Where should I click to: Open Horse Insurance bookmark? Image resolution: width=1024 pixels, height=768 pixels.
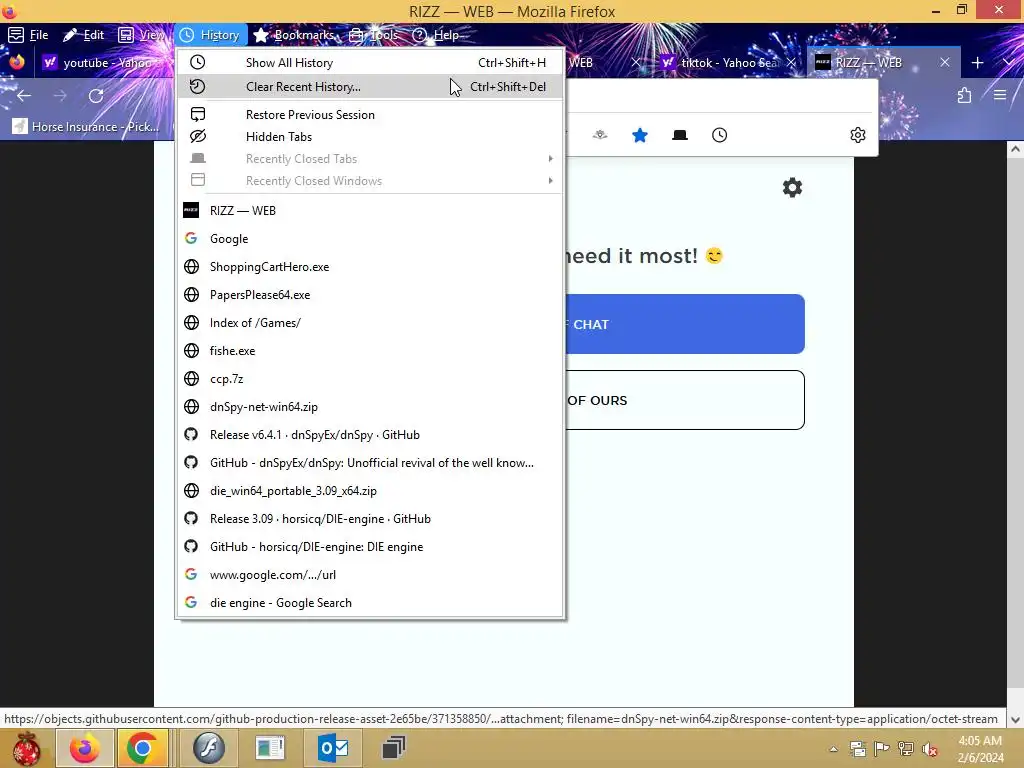click(x=86, y=127)
